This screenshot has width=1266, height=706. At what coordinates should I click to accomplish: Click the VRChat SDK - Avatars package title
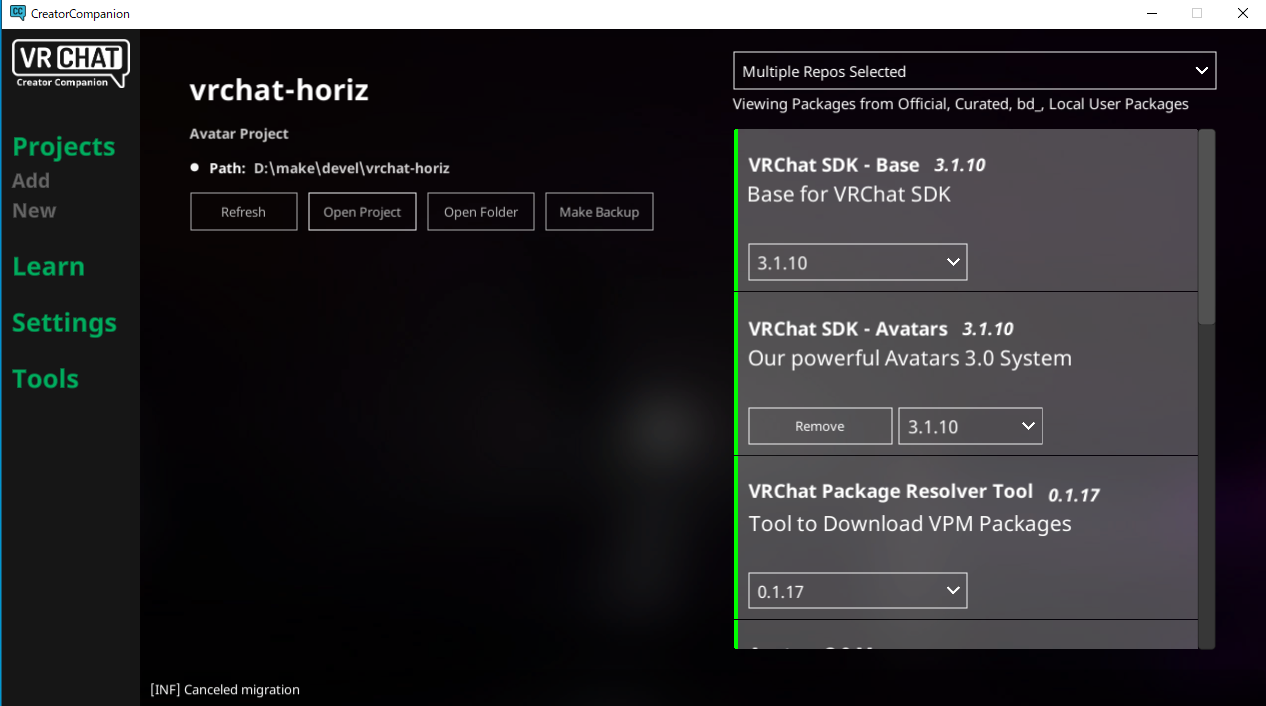[x=848, y=329]
